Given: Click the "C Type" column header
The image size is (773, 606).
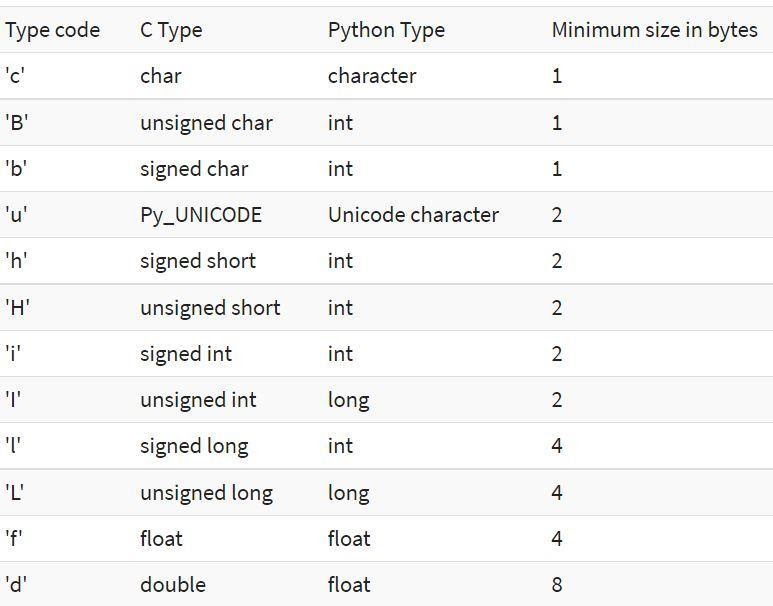Looking at the screenshot, I should tap(171, 30).
